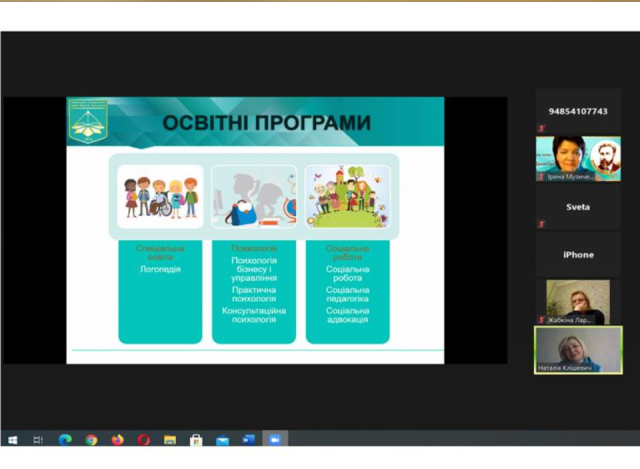Click the Task View icon in taskbar
Image resolution: width=640 pixels, height=469 pixels.
click(x=39, y=439)
